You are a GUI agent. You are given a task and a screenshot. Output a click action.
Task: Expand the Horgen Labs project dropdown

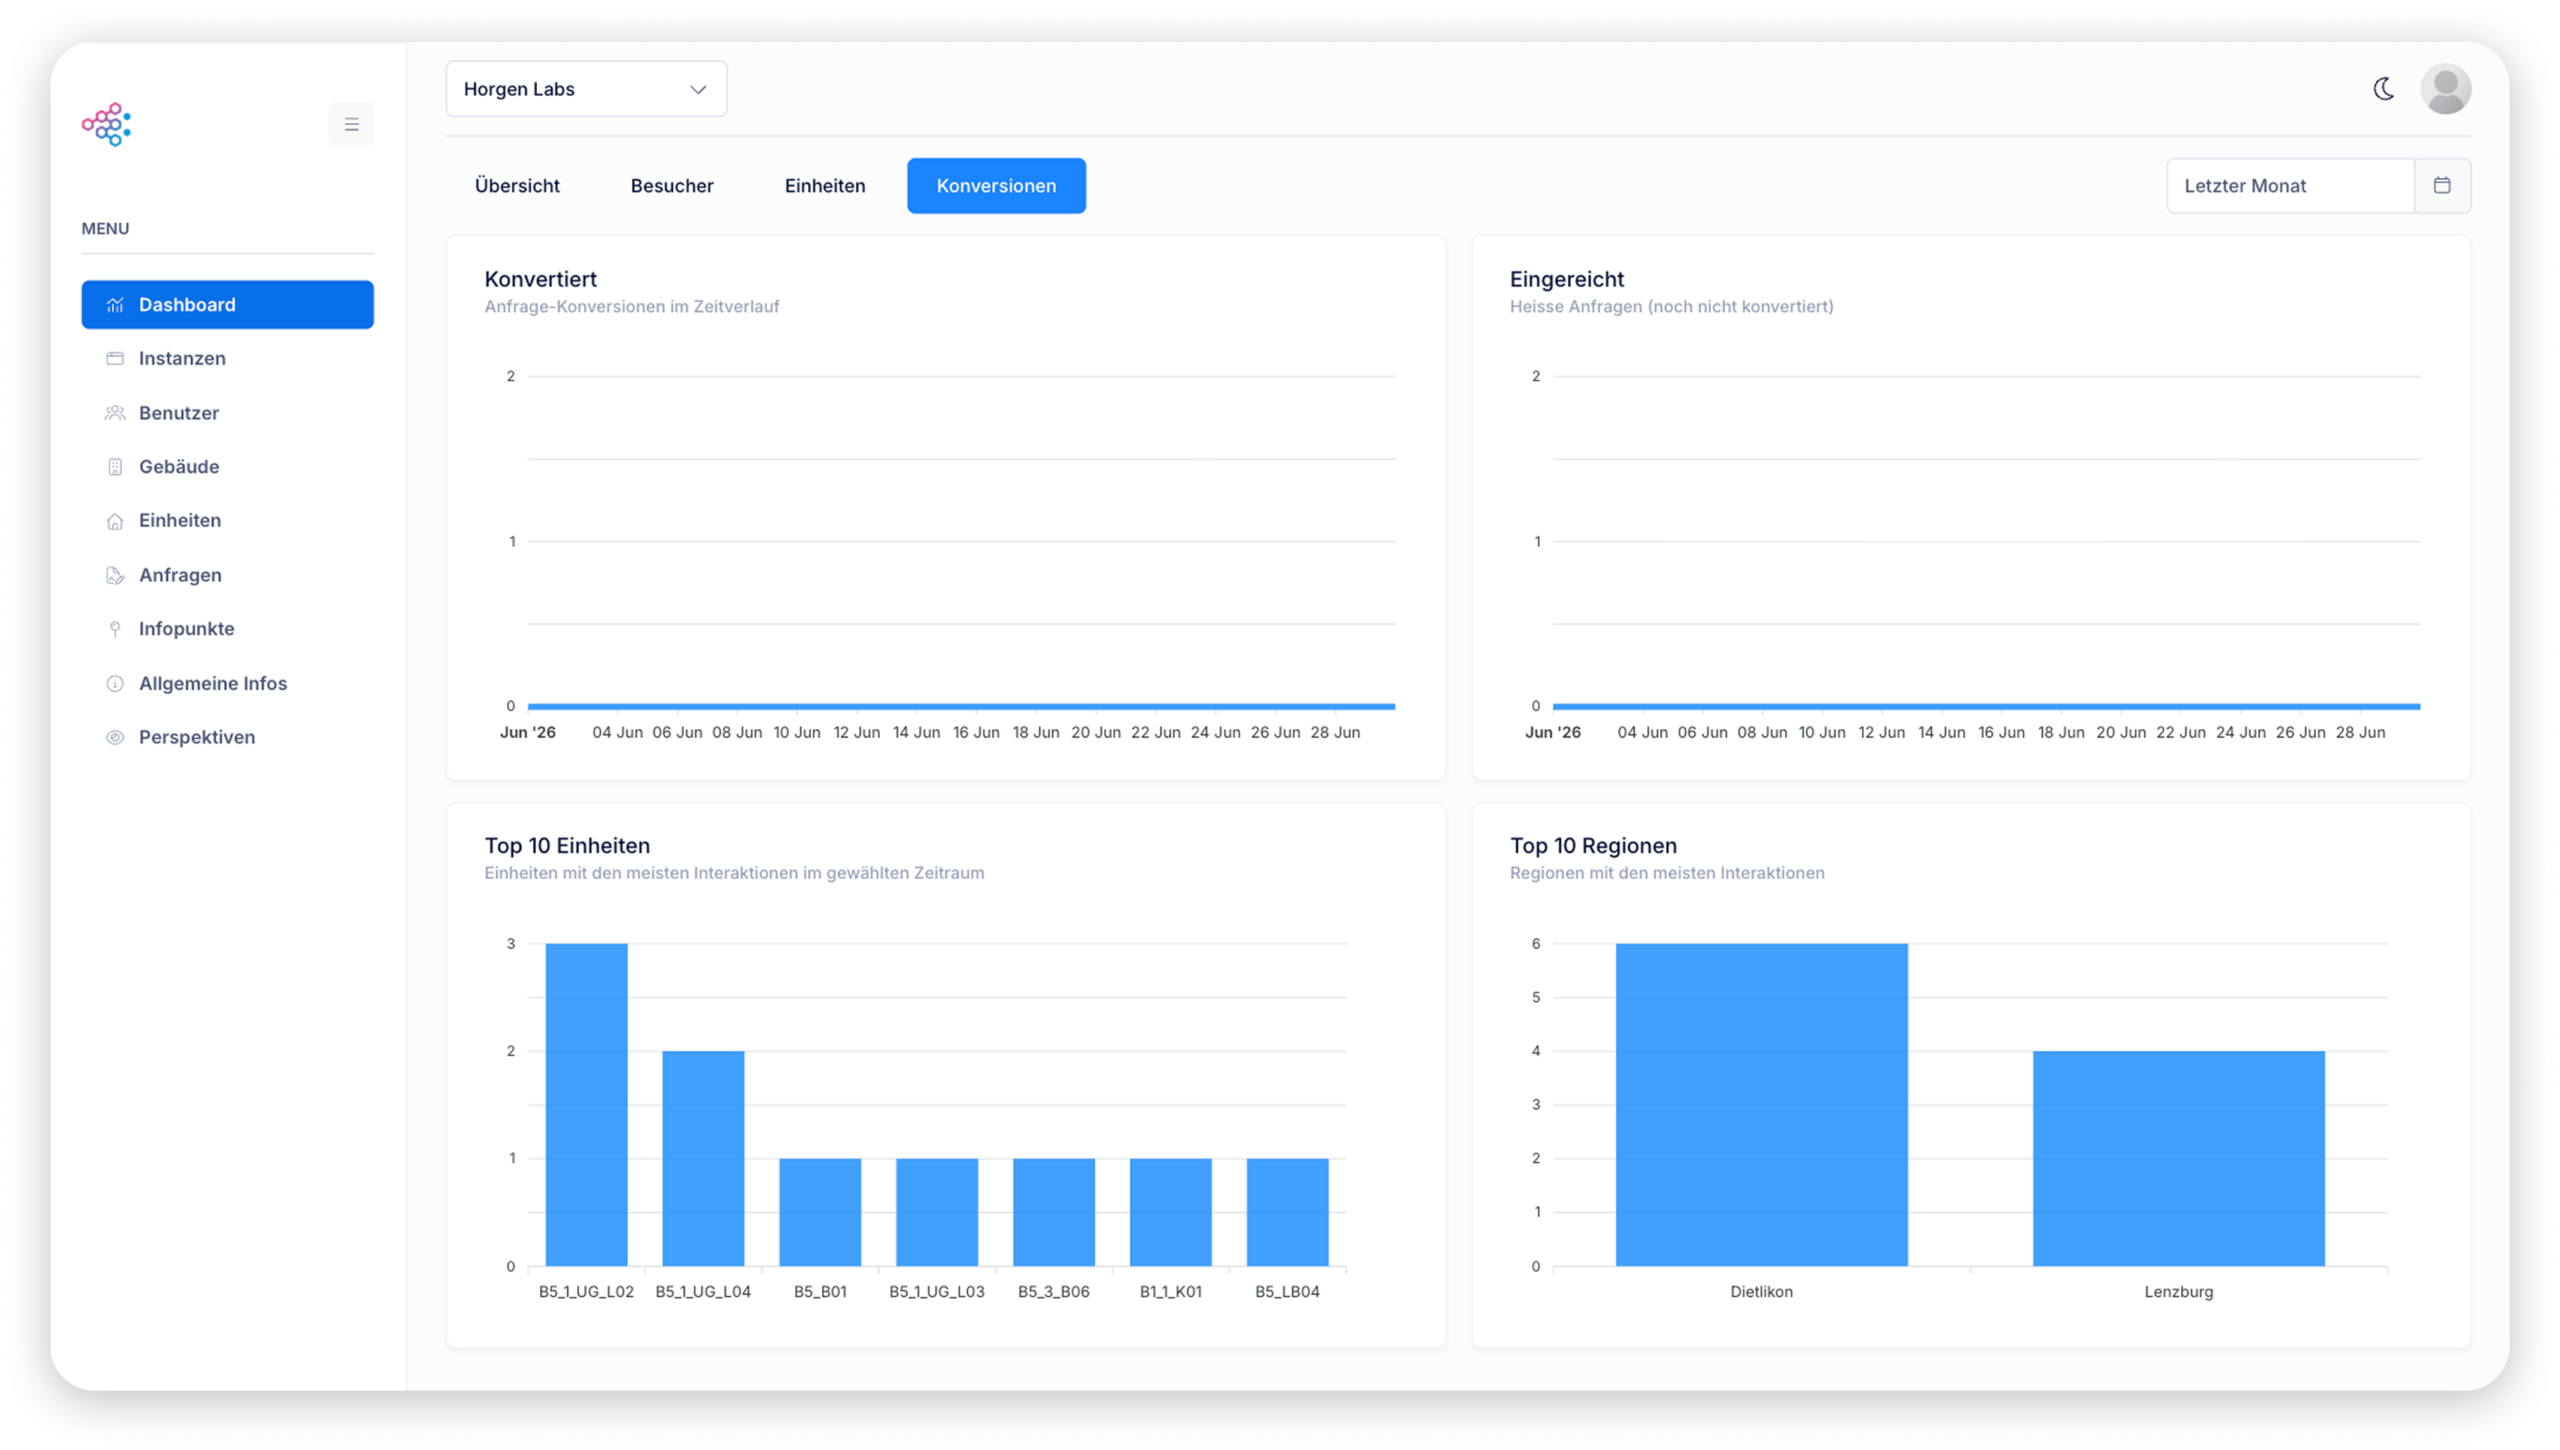586,89
